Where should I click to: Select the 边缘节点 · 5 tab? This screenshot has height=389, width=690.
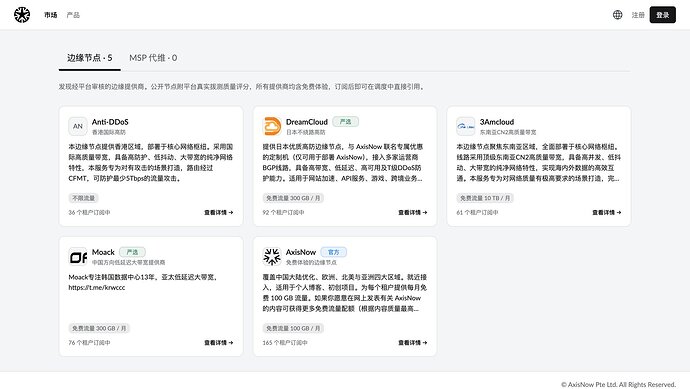[90, 58]
